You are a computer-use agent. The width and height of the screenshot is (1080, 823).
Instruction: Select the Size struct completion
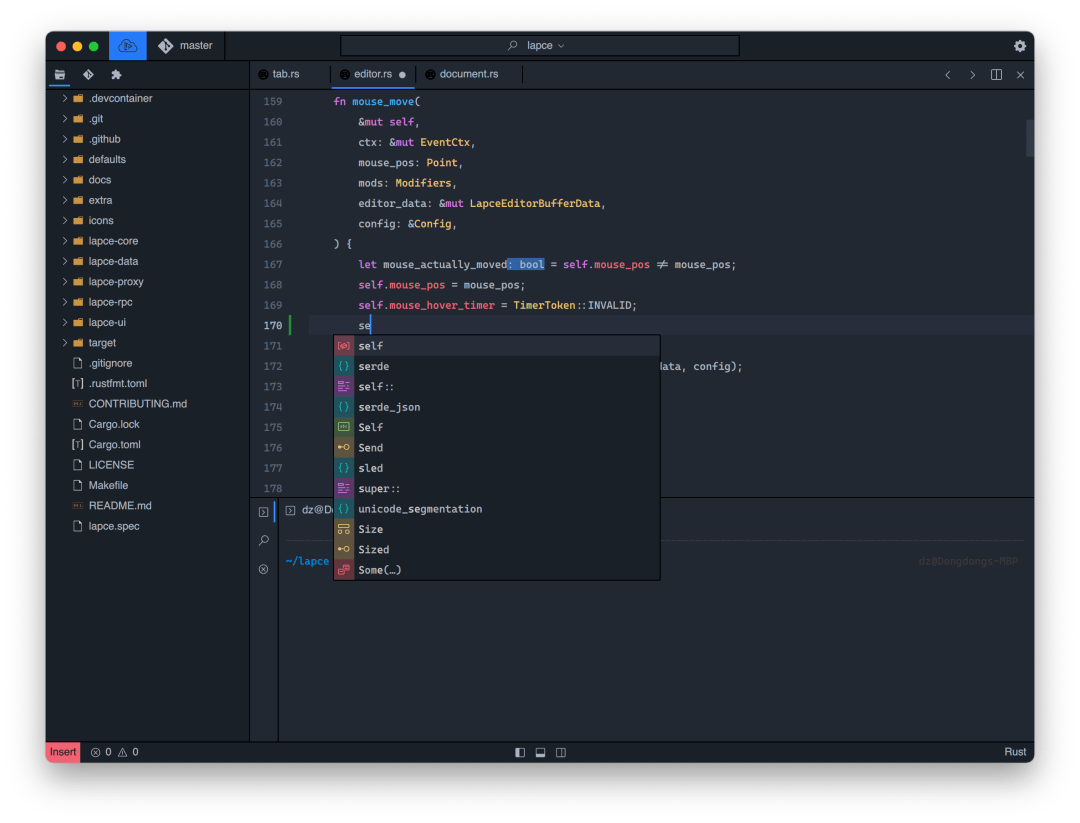(x=497, y=529)
